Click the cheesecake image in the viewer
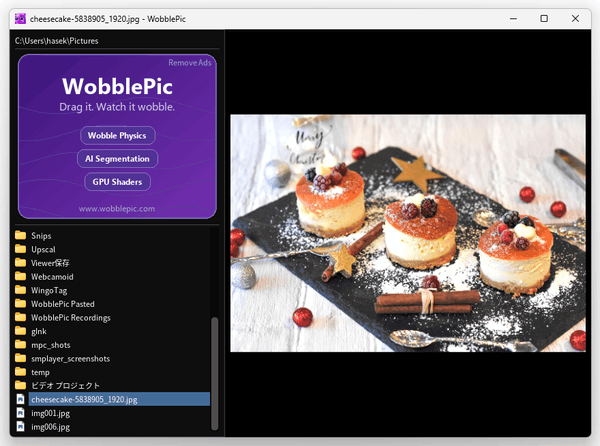The image size is (600, 446). [x=408, y=233]
